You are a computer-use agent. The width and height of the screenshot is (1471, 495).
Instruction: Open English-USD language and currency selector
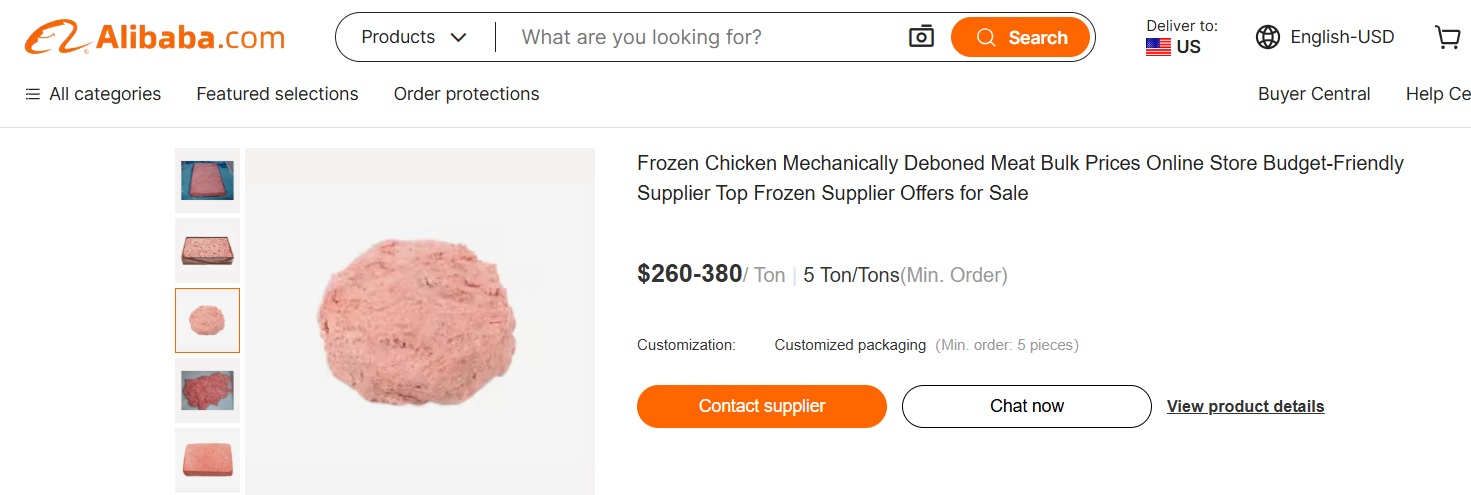tap(1341, 38)
